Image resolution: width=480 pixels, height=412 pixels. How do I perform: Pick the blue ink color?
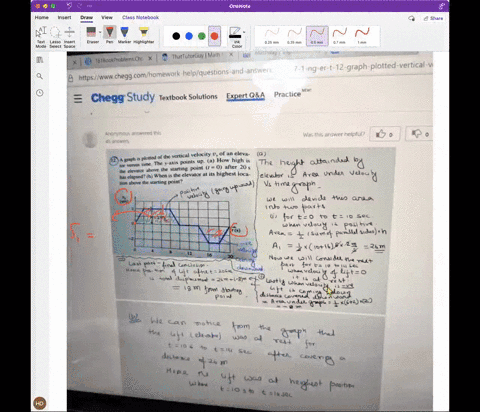click(x=189, y=36)
